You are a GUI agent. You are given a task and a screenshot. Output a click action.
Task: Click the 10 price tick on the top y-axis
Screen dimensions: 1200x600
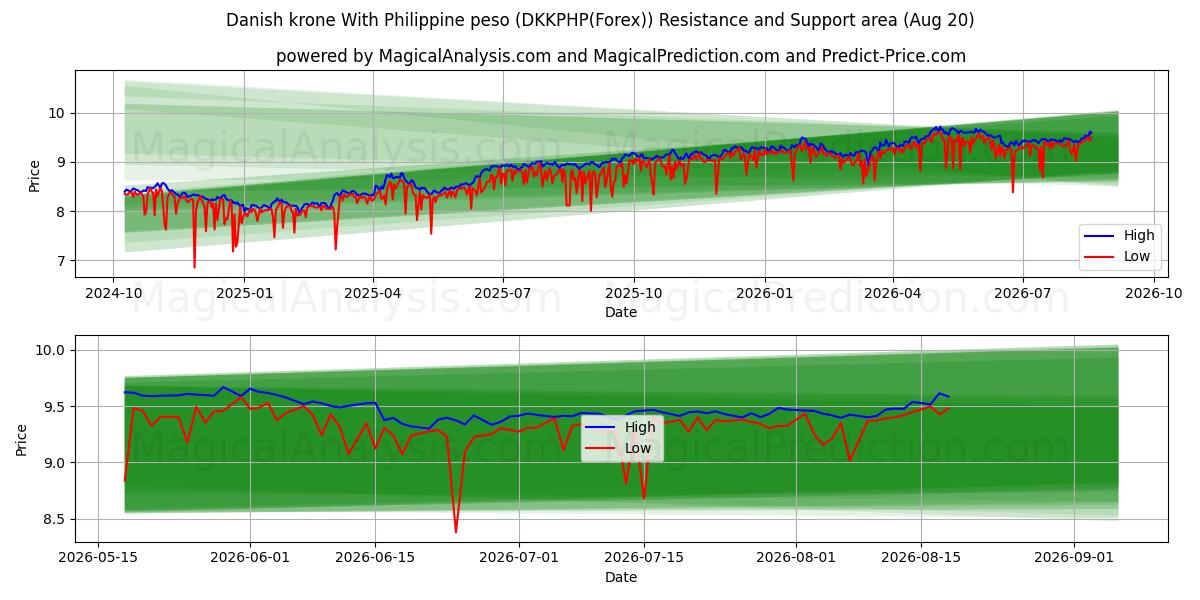(57, 113)
